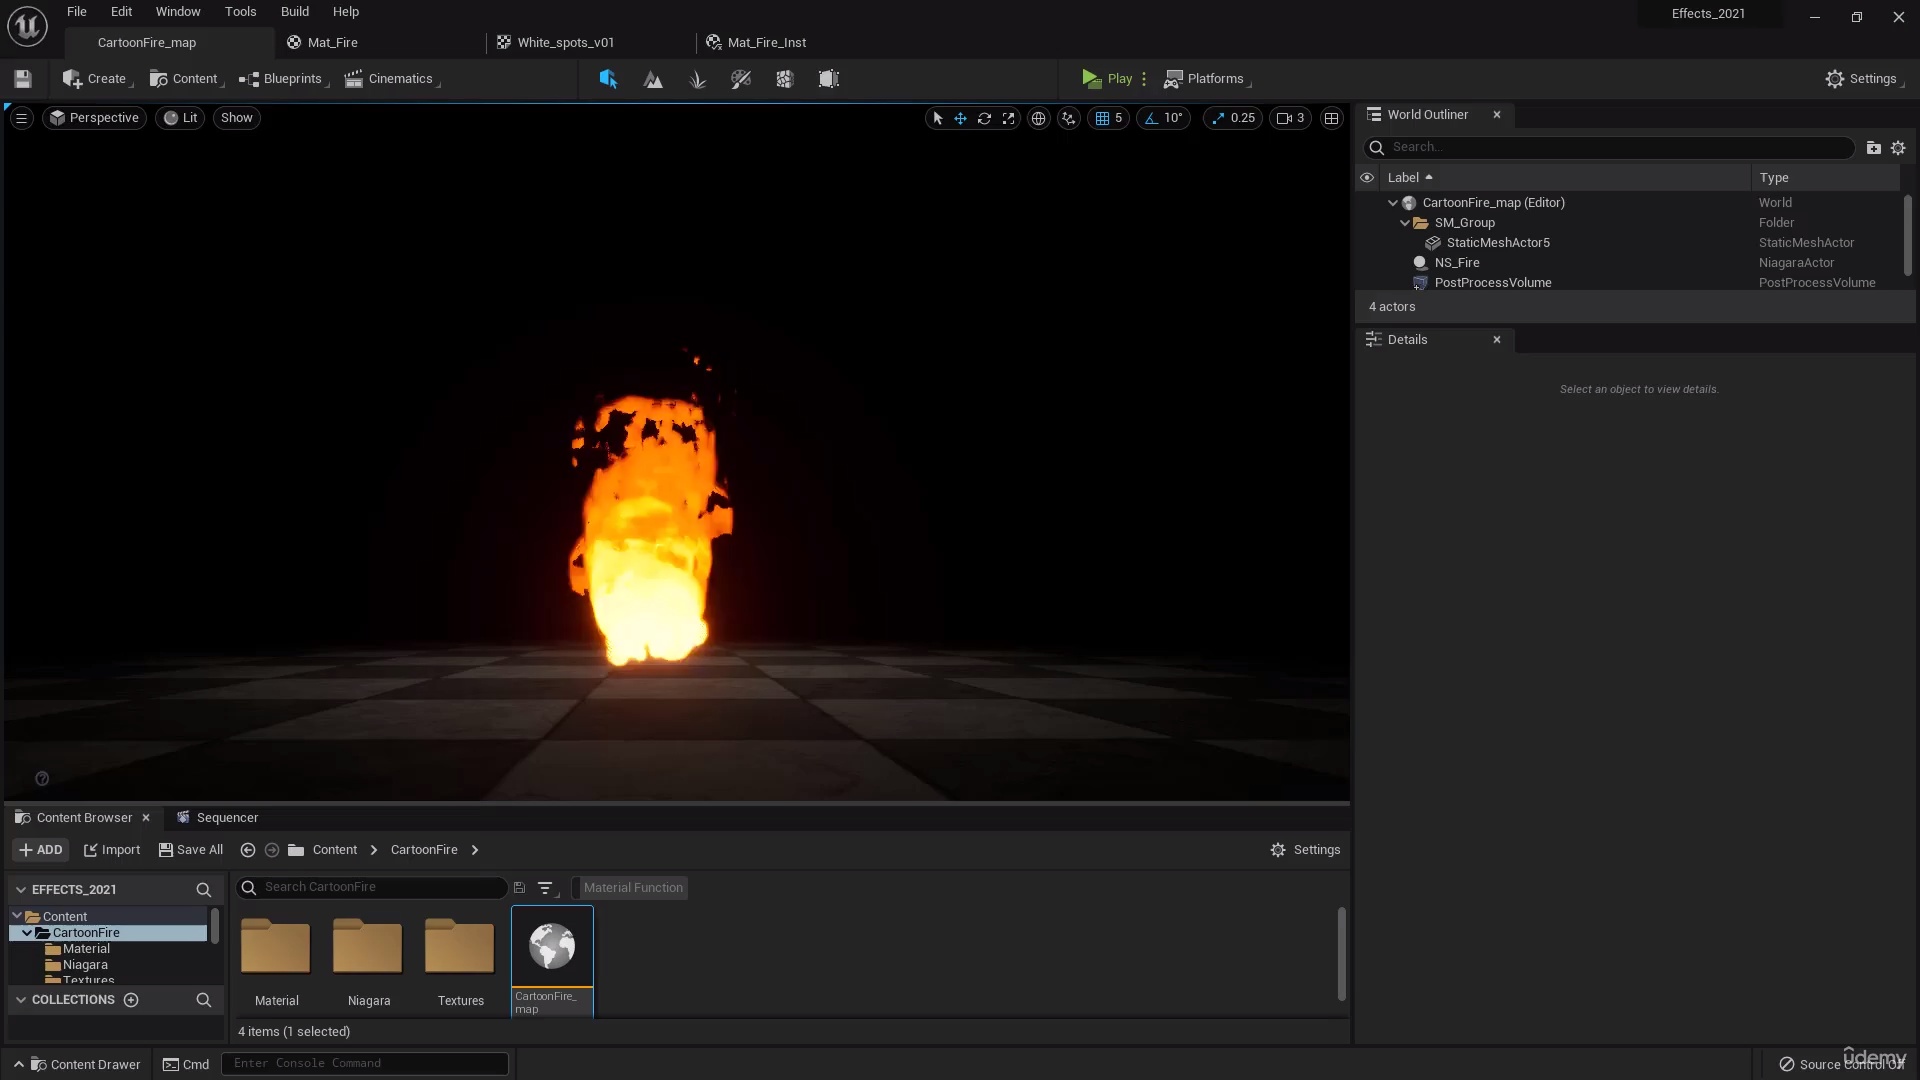Switch to Fracture mode
This screenshot has width=1920, height=1080.
tap(784, 79)
